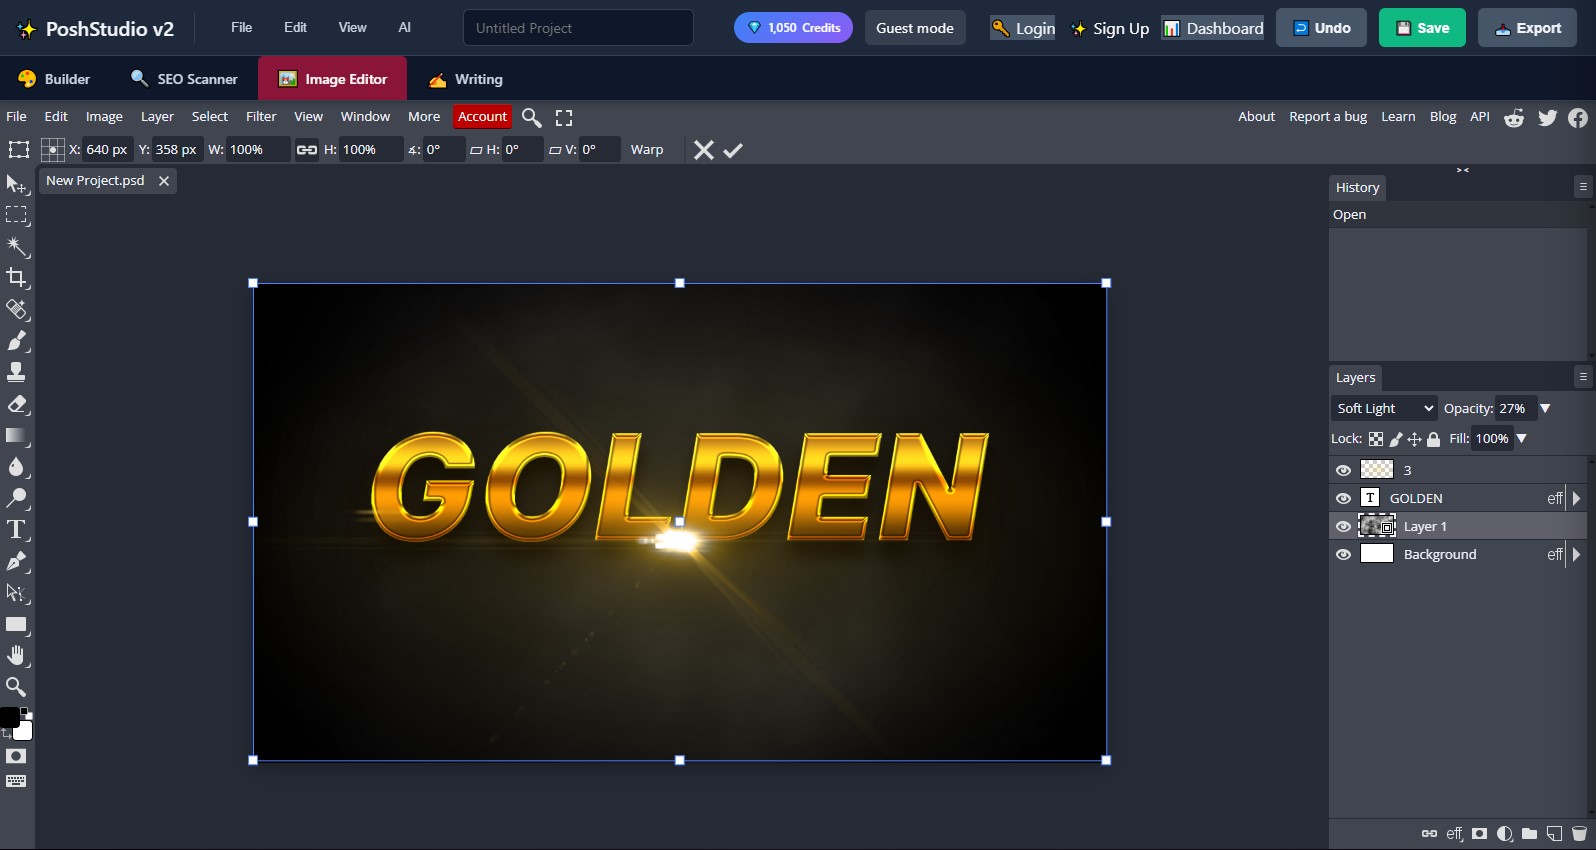The height and width of the screenshot is (850, 1596).
Task: Cancel the transform with the X icon
Action: (x=704, y=150)
